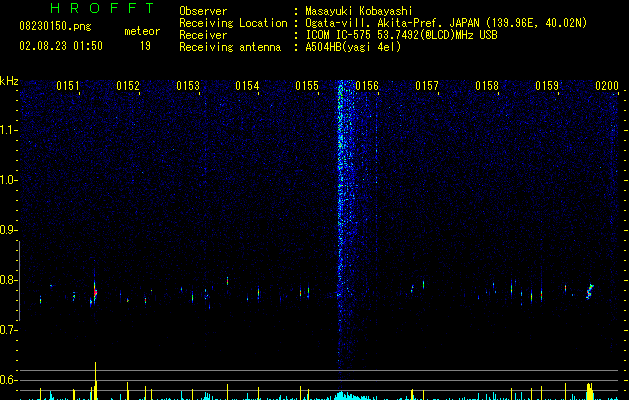Select the file name 08230150.png
This screenshot has width=629, height=400.
(x=55, y=27)
